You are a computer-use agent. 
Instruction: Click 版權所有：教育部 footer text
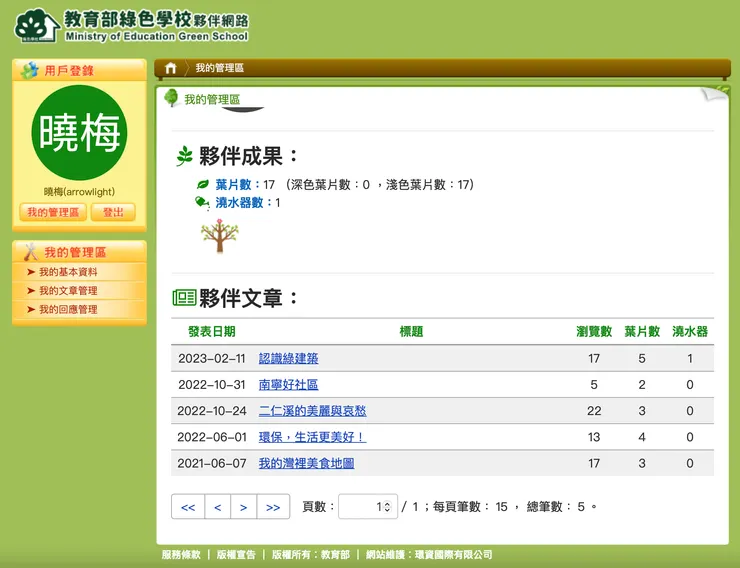click(x=311, y=555)
